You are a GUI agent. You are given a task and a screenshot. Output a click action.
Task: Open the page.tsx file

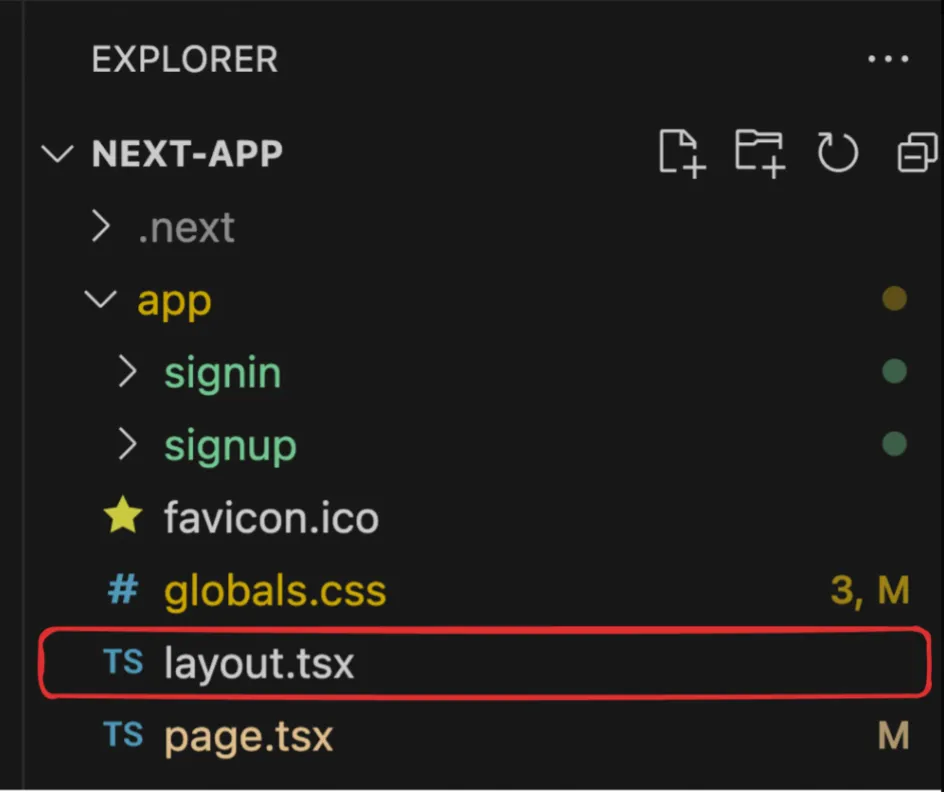coord(248,737)
